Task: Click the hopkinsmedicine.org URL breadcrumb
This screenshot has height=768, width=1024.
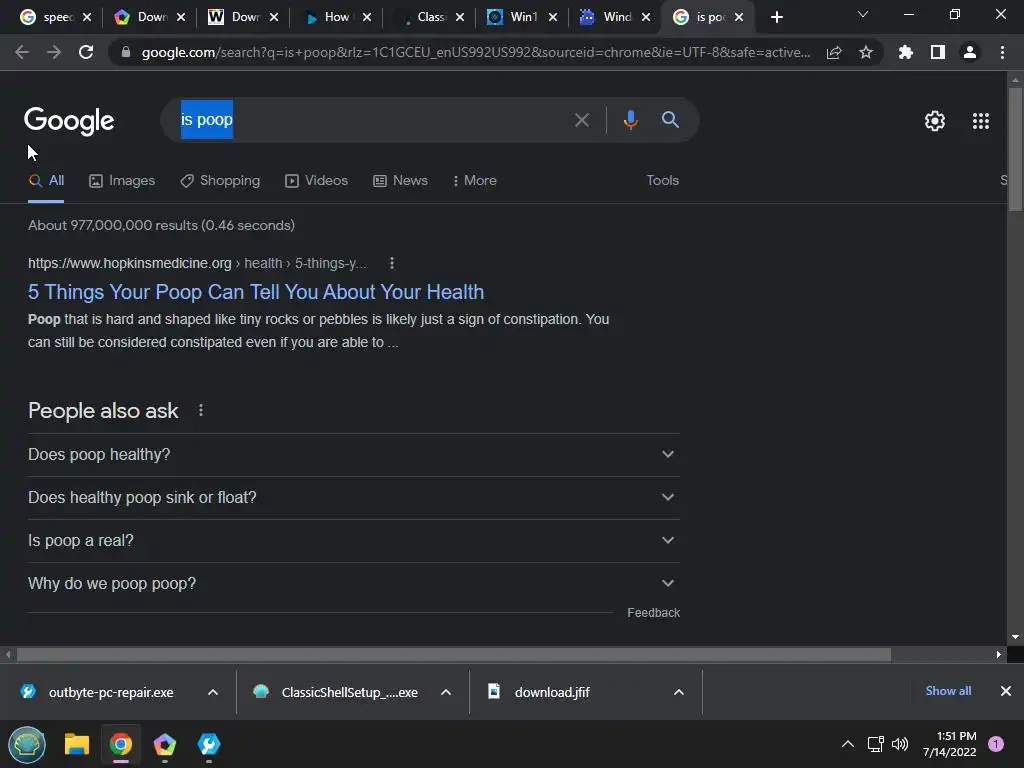Action: tap(197, 263)
